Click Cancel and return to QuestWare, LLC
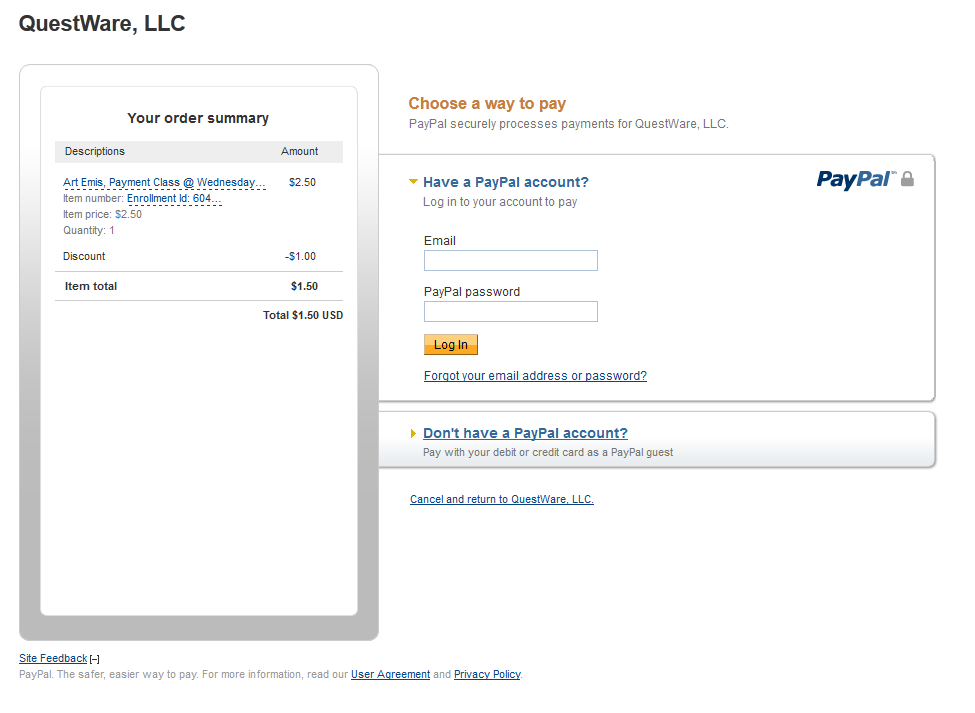Viewport: 975px width, 713px height. coord(501,499)
